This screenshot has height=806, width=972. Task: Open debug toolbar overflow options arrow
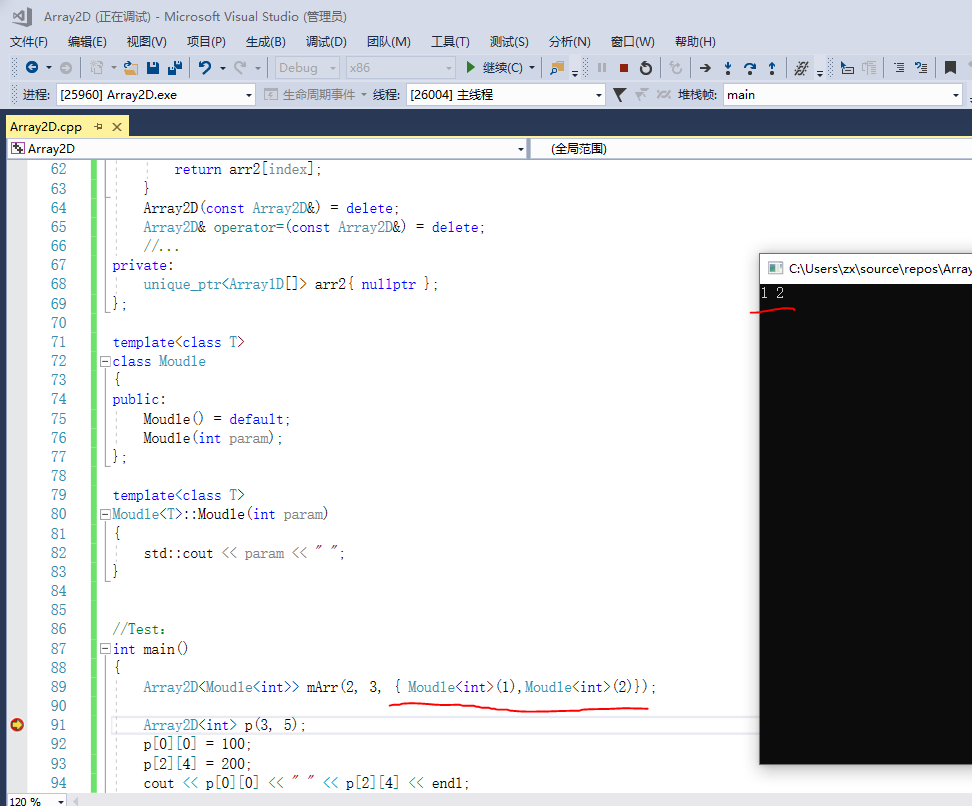820,73
